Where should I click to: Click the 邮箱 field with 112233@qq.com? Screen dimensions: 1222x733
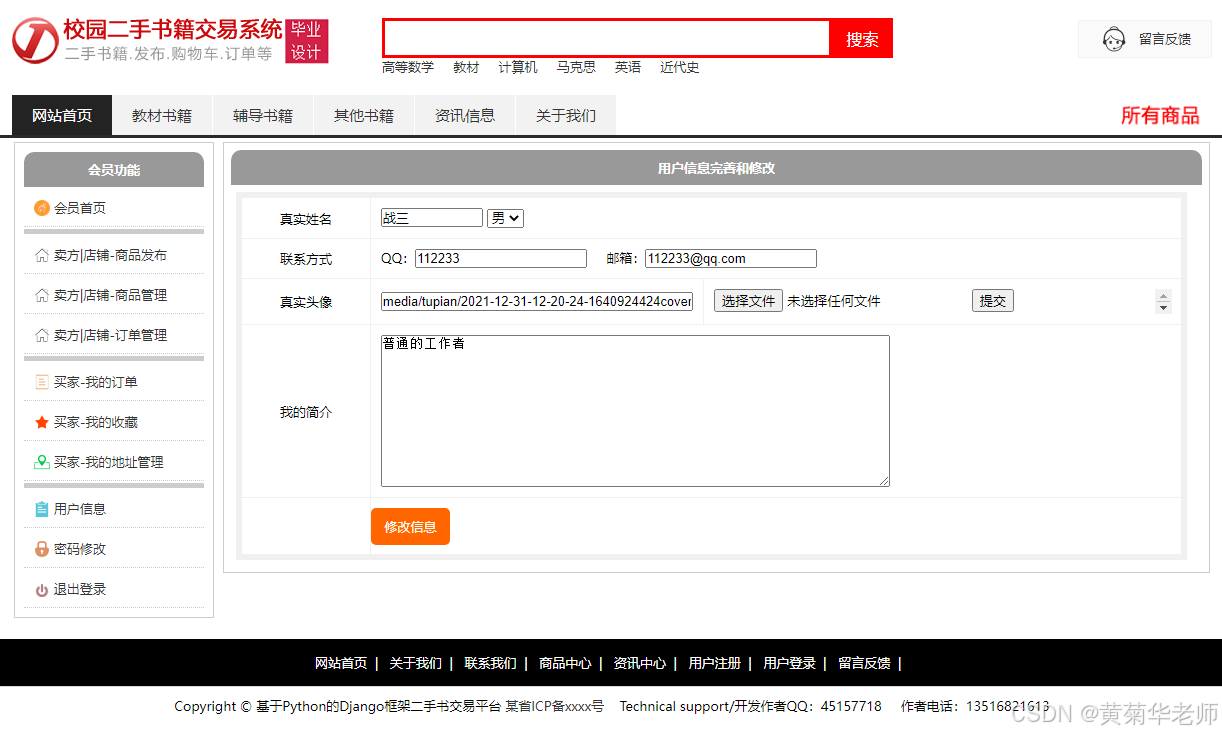(731, 258)
